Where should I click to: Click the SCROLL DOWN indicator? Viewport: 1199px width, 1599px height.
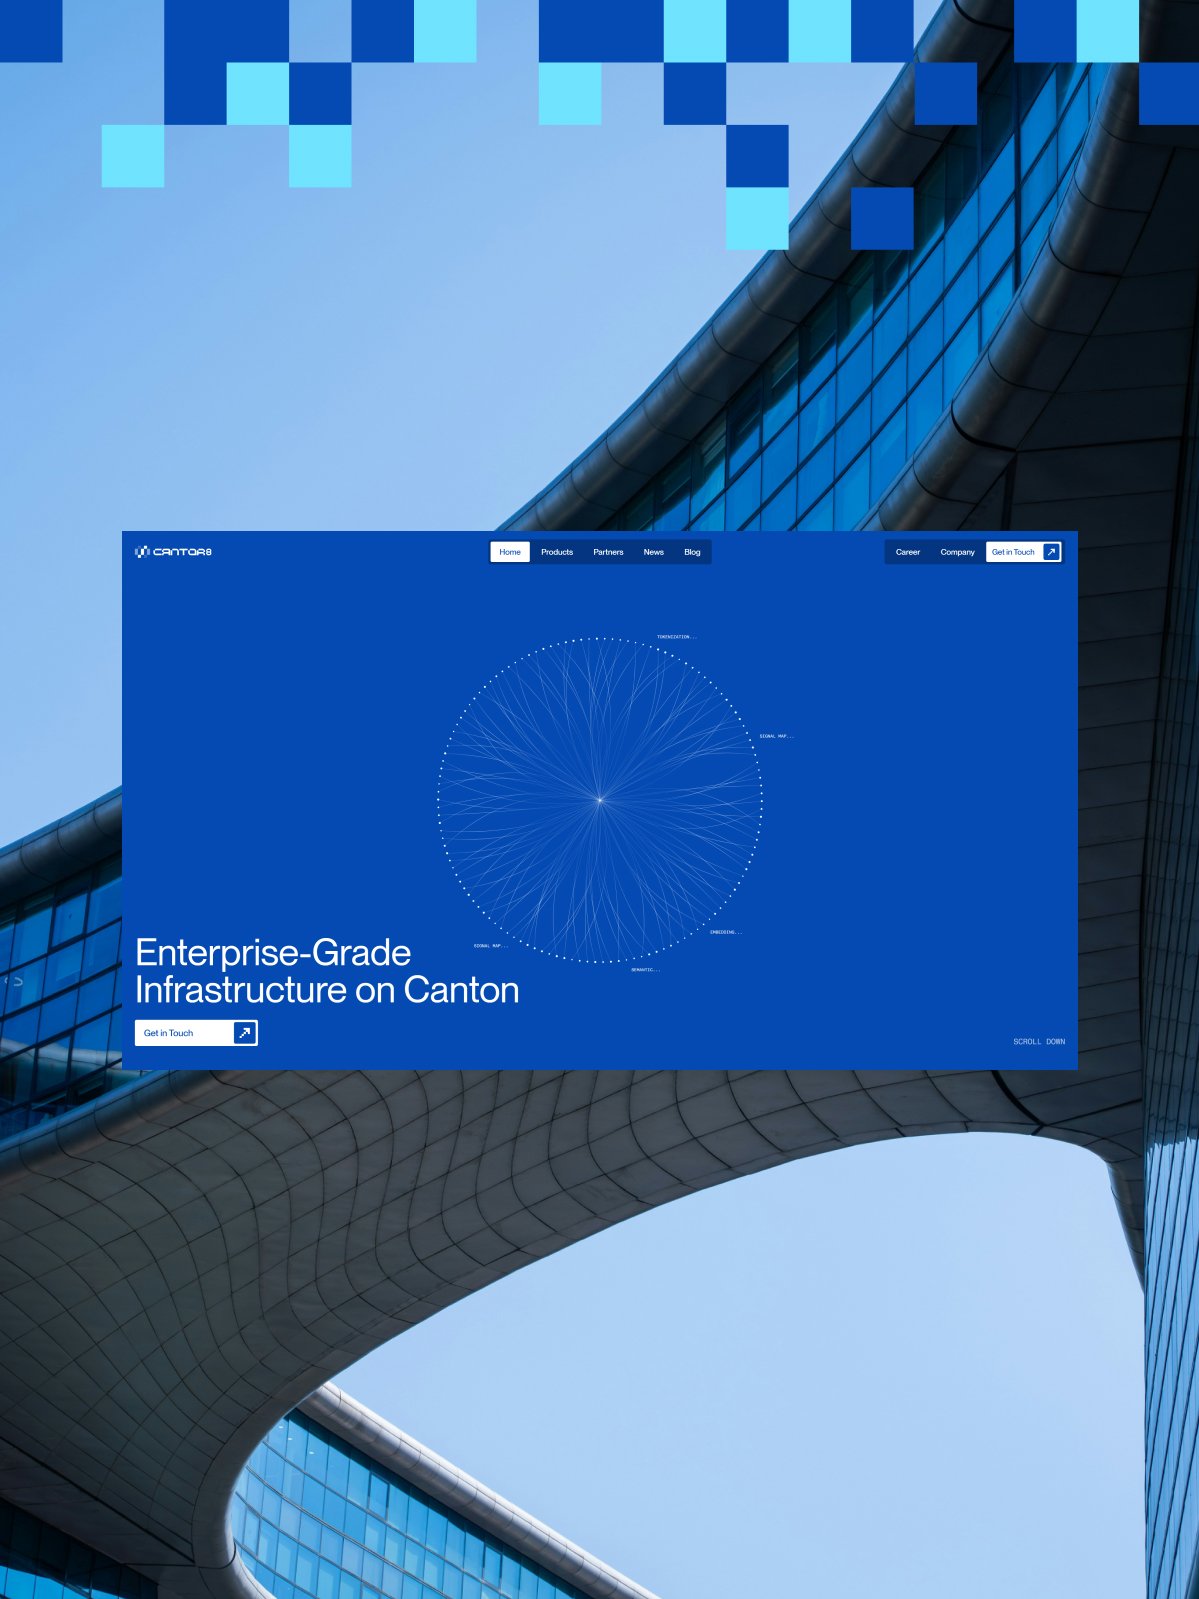(x=1039, y=1042)
